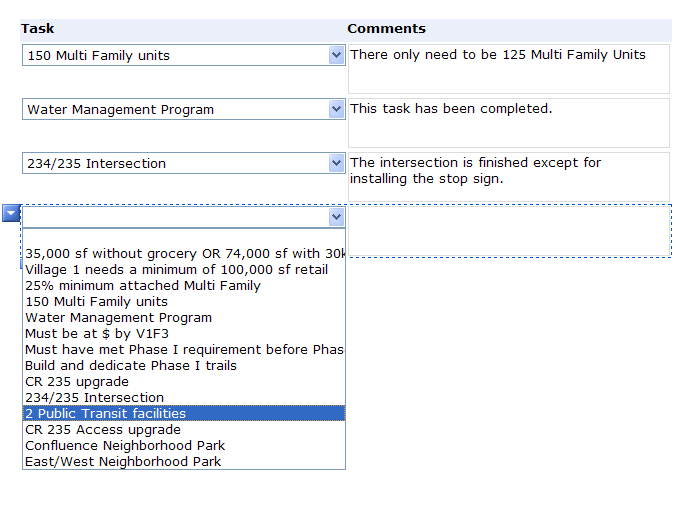Viewport: 698px width, 520px height.
Task: Pick East/West Neighborhood Park from list
Action: 184,462
